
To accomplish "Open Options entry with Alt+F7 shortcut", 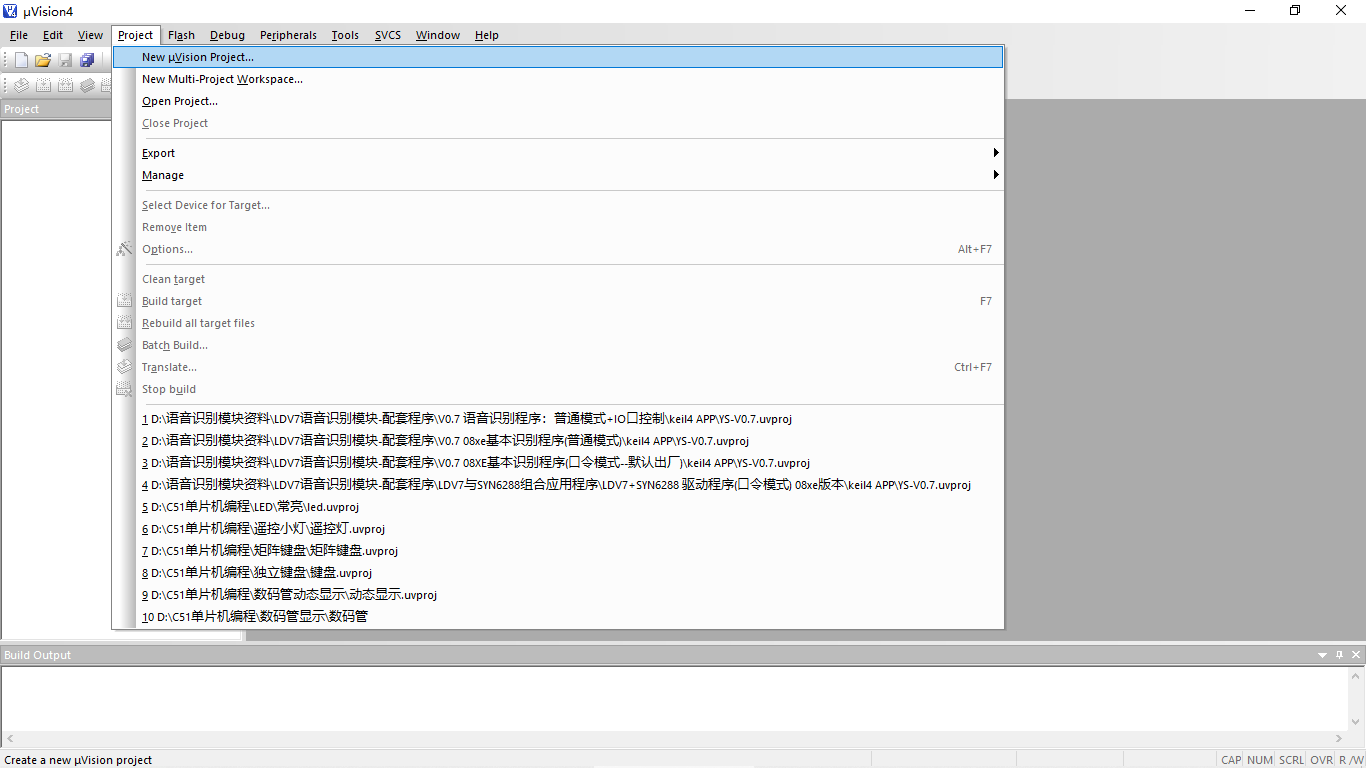I will pyautogui.click(x=558, y=249).
